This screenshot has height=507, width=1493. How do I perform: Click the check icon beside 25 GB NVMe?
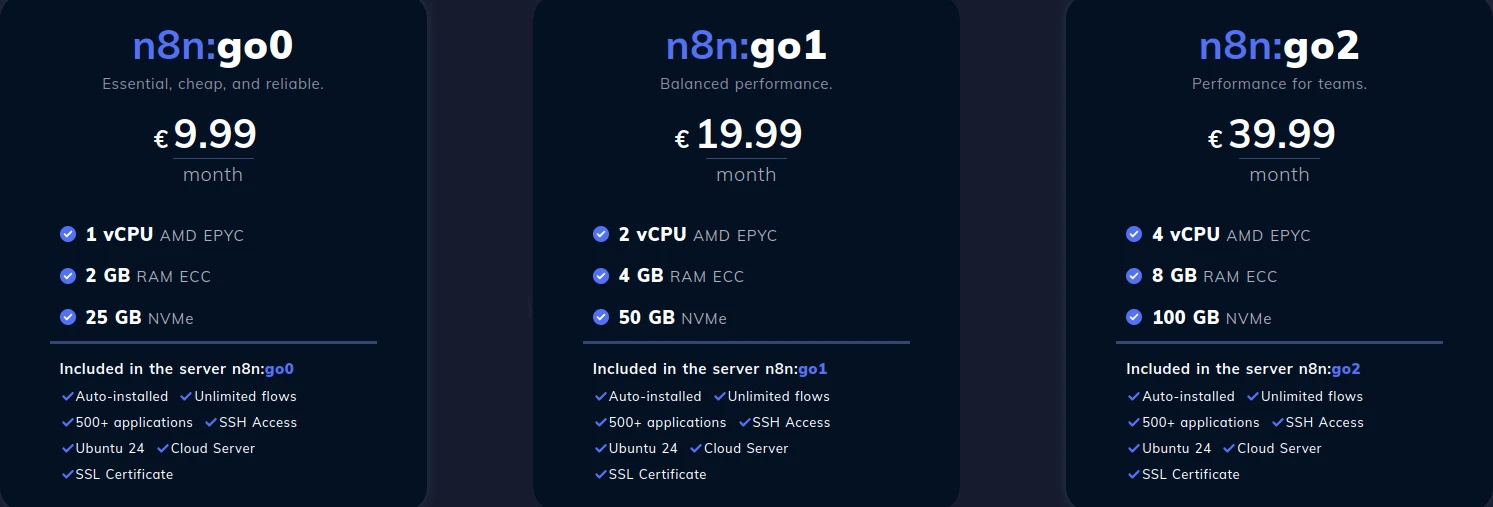(68, 317)
